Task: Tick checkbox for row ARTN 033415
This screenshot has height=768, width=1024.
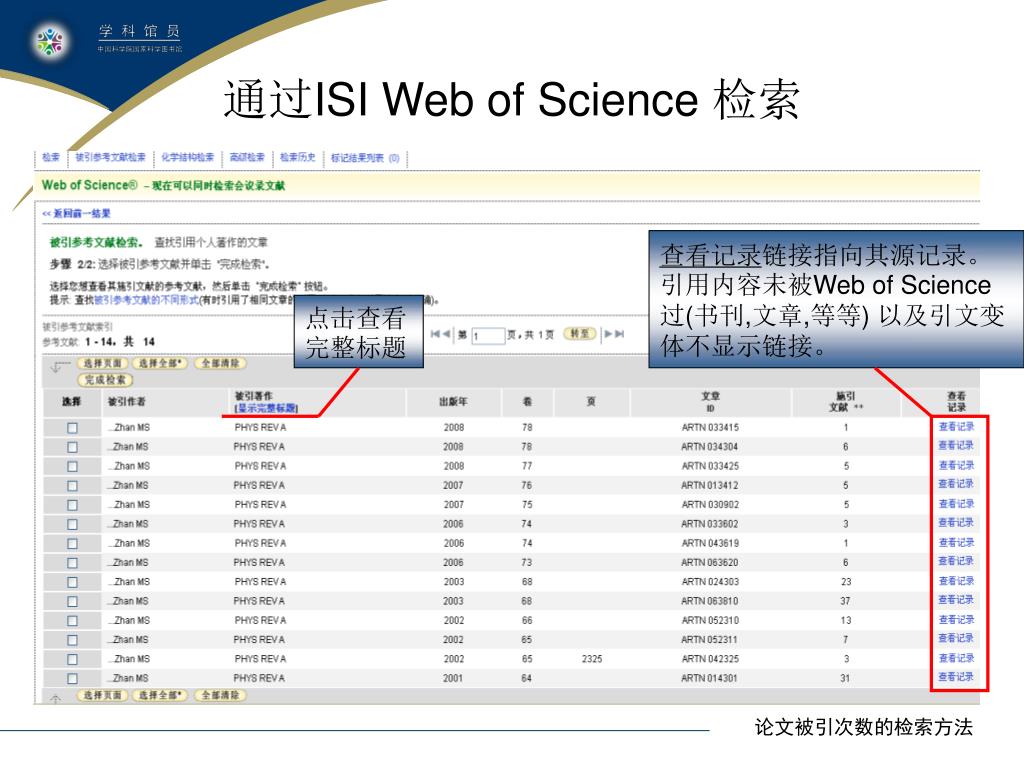Action: [72, 428]
